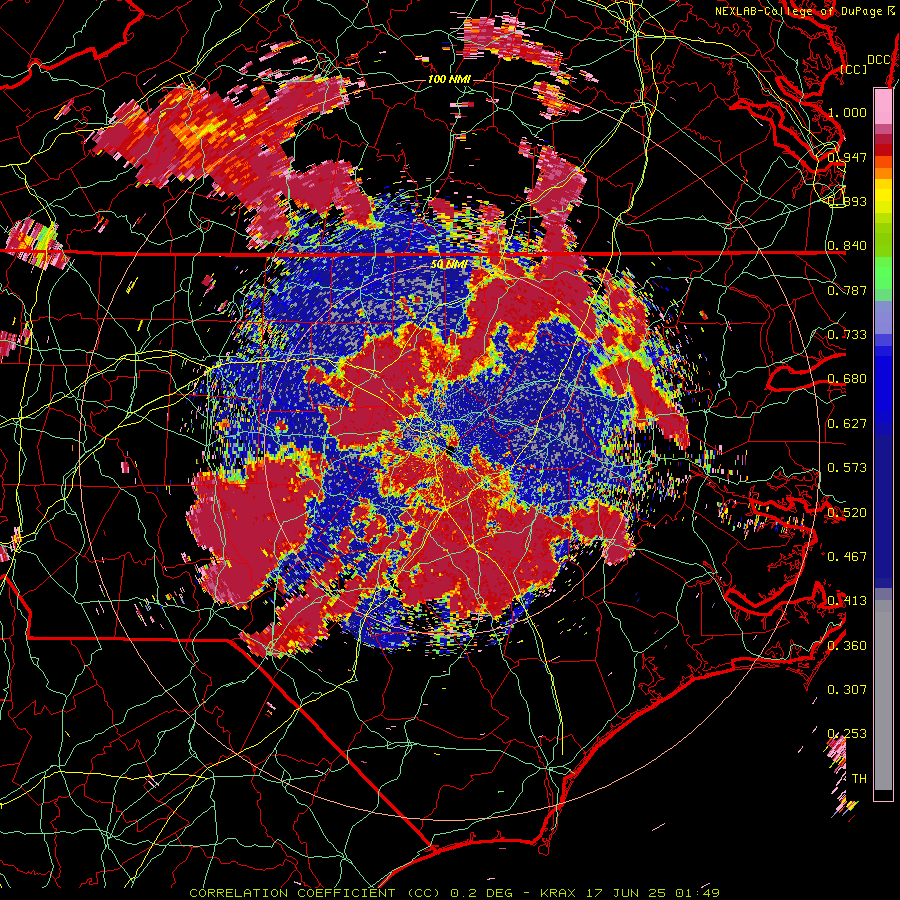The height and width of the screenshot is (900, 900).
Task: Click the 0.253 legend value
Action: click(847, 734)
